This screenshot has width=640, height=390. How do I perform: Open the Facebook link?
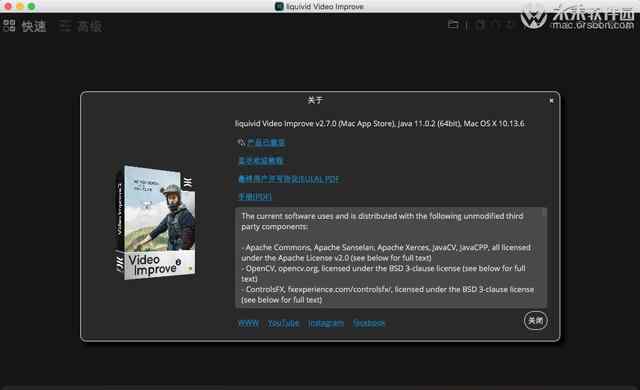point(369,323)
